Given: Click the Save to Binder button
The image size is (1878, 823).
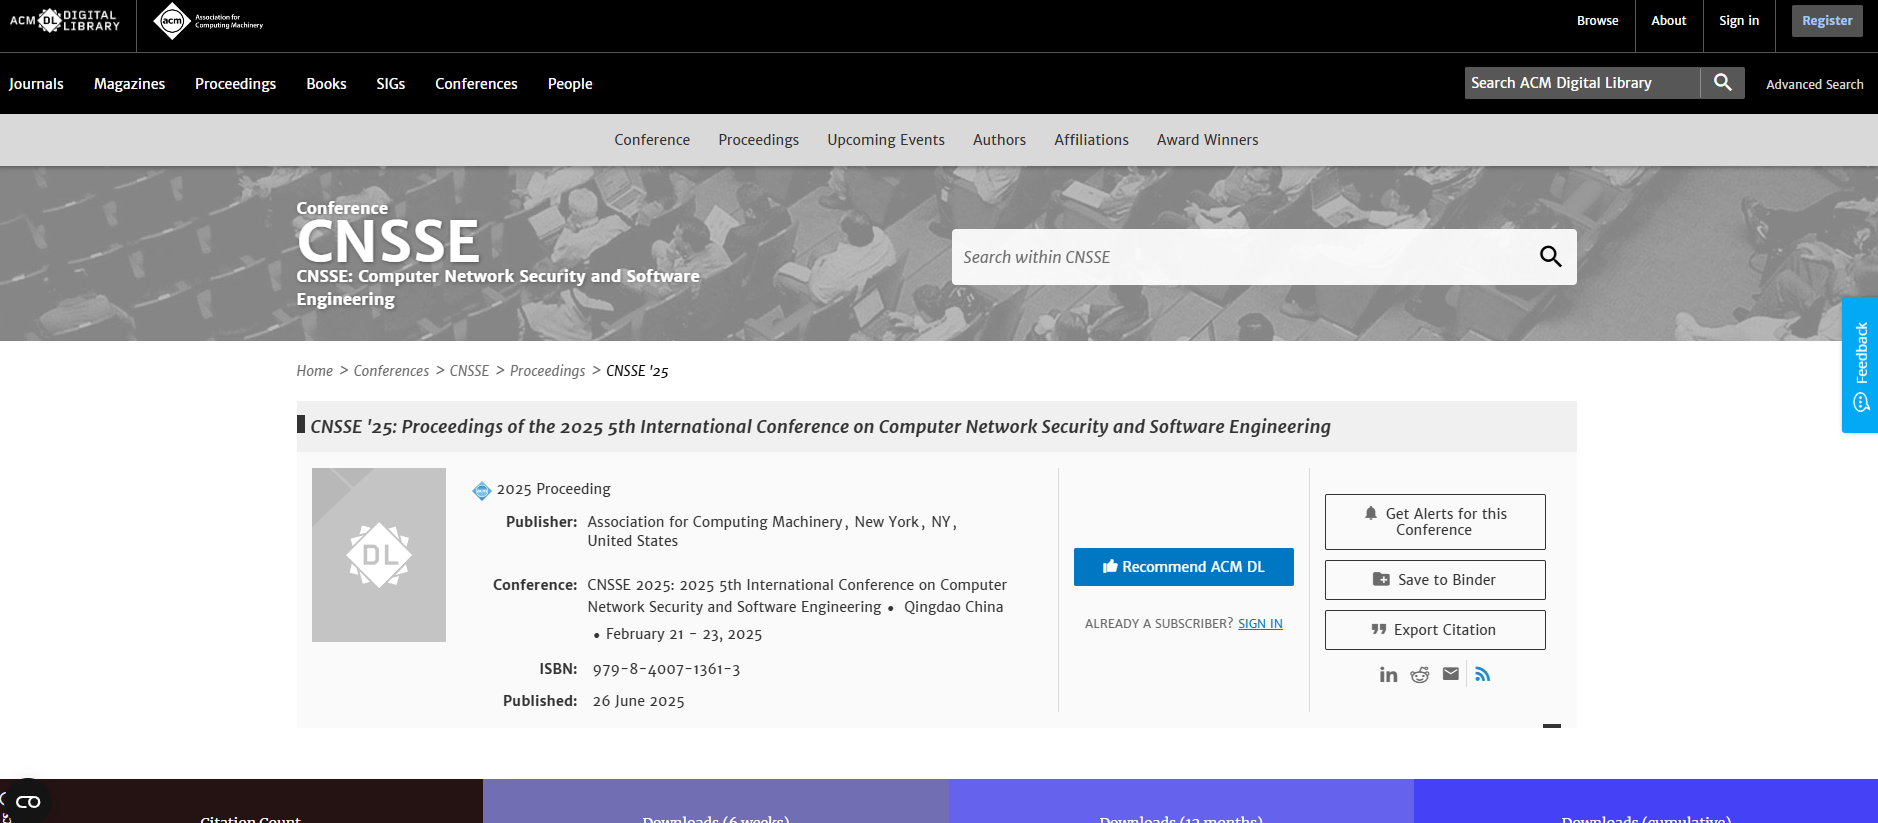Looking at the screenshot, I should 1435,580.
